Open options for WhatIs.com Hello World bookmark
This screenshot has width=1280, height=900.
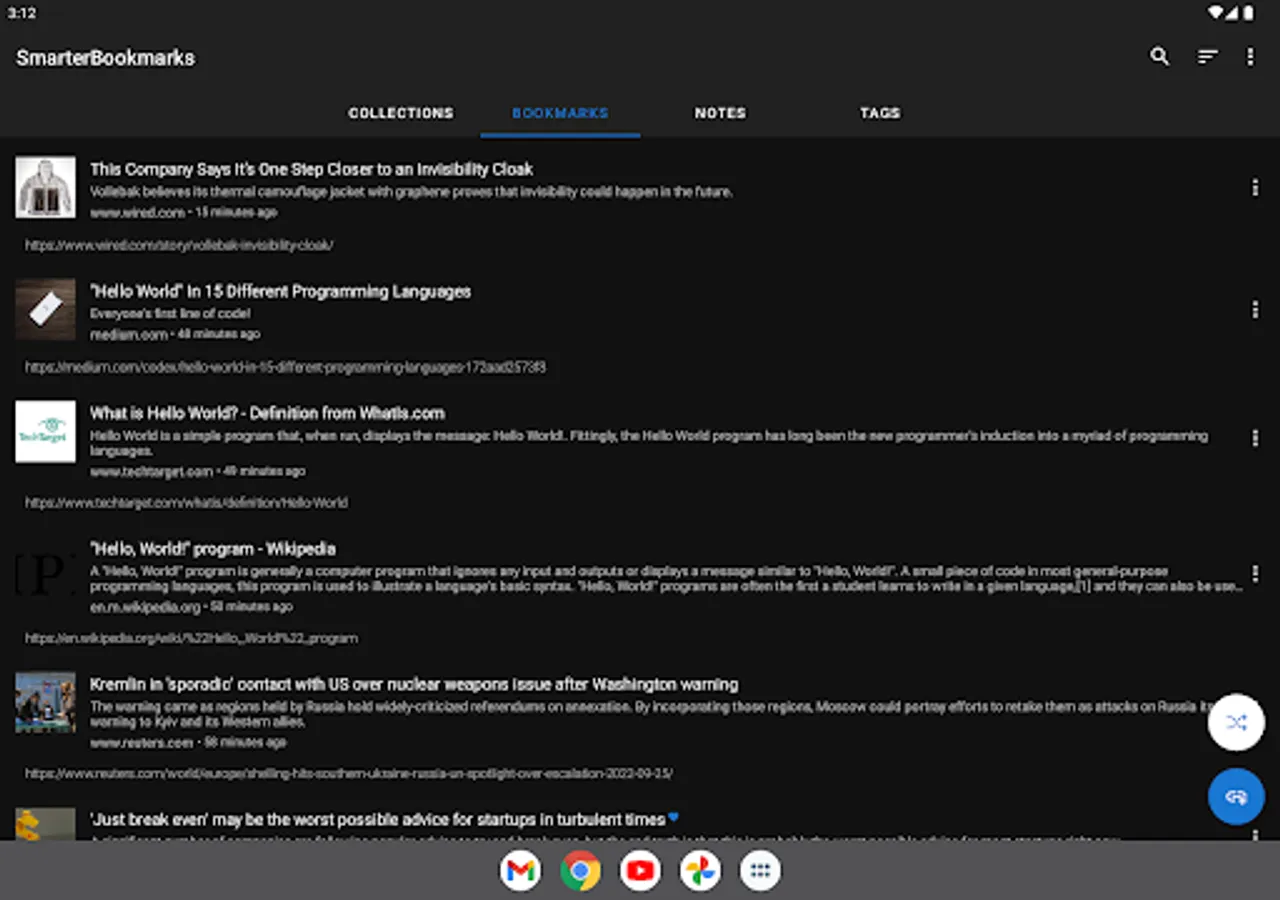(1255, 438)
